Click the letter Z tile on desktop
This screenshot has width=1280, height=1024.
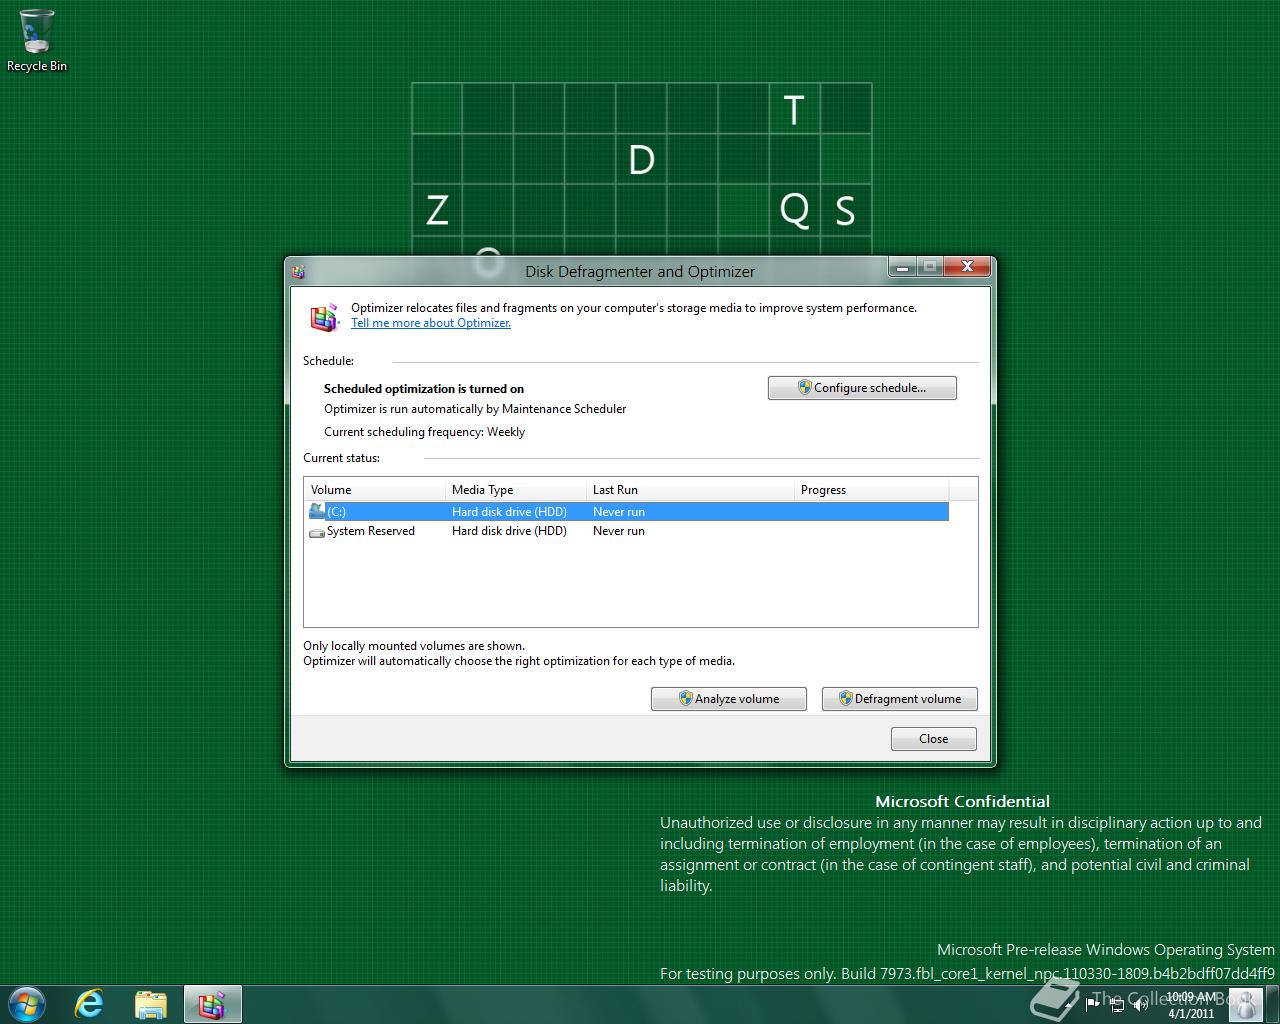437,211
